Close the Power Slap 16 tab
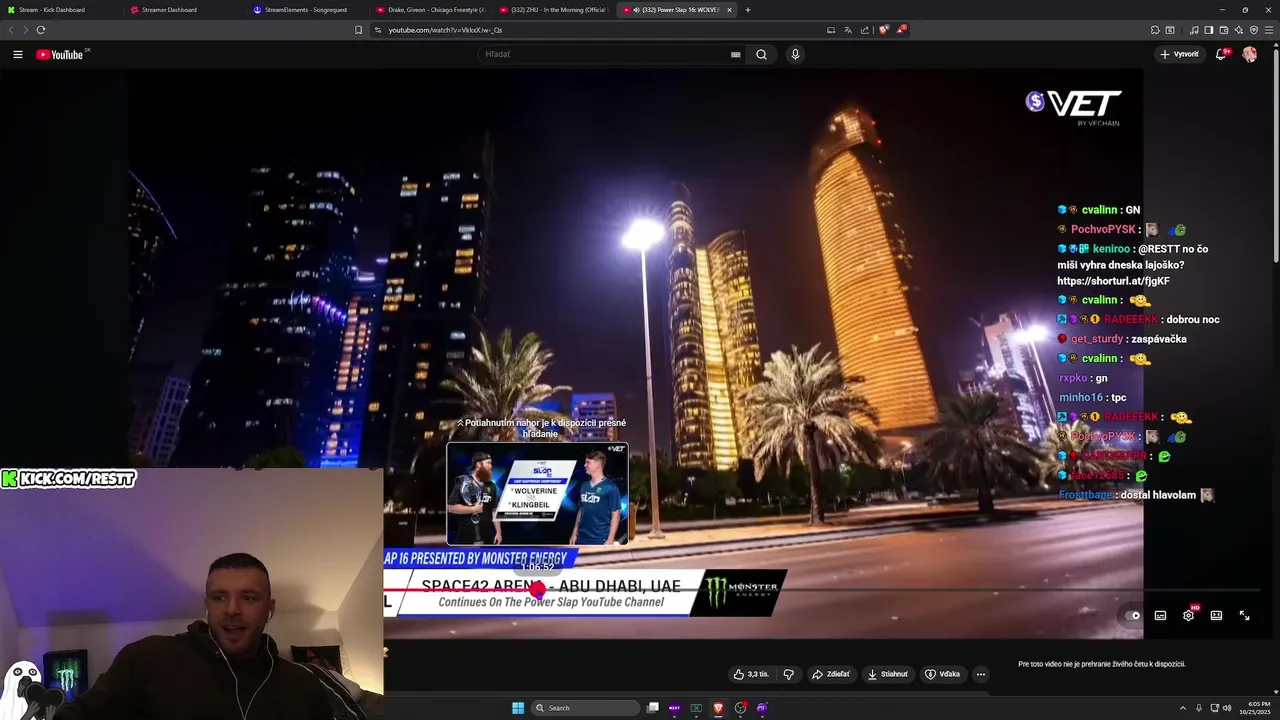The width and height of the screenshot is (1280, 720). 729,10
